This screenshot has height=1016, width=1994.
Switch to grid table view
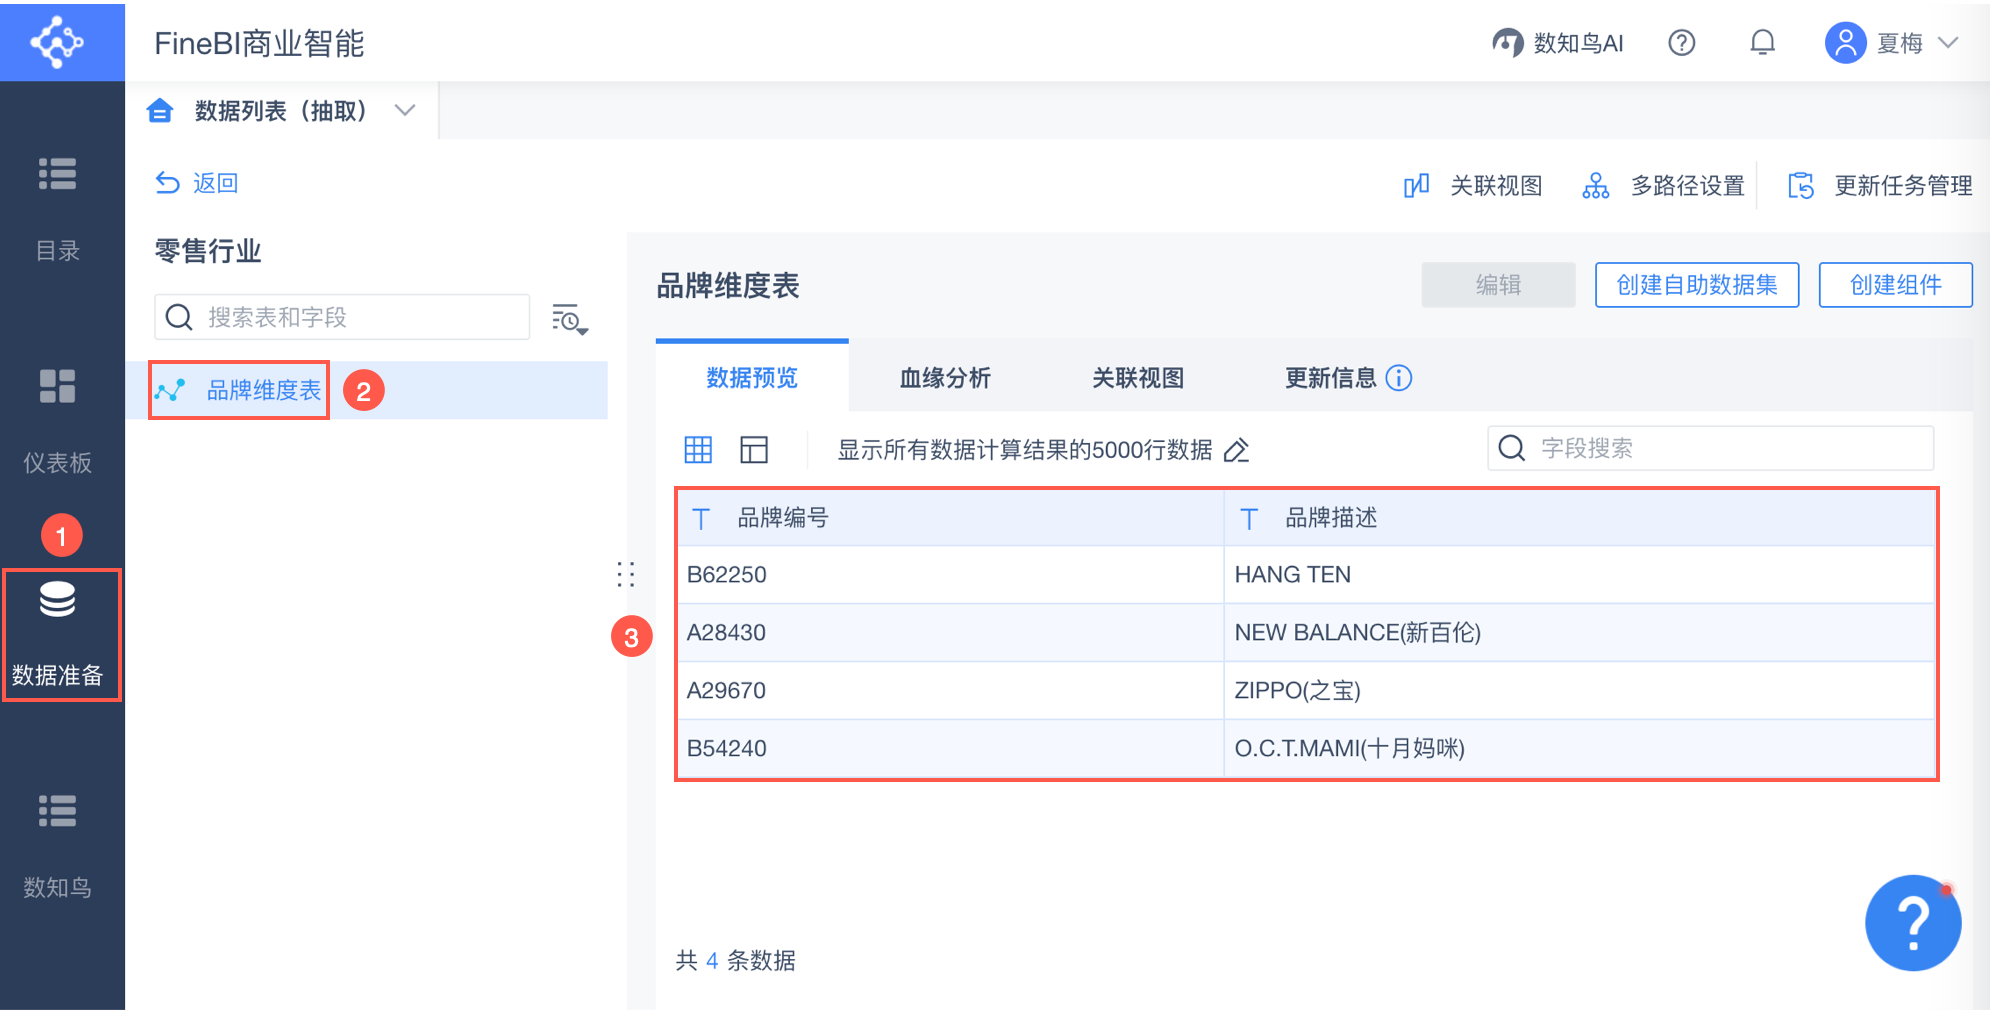point(698,450)
